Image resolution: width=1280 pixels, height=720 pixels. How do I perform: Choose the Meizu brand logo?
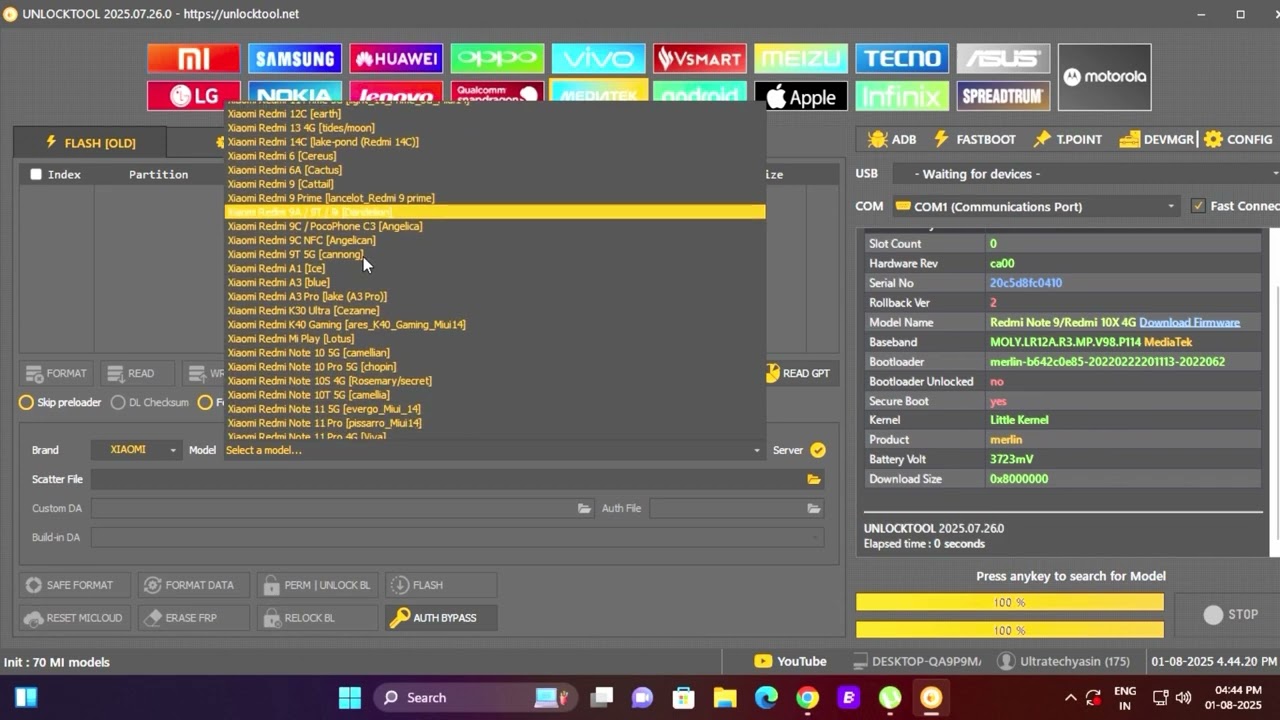pos(801,59)
